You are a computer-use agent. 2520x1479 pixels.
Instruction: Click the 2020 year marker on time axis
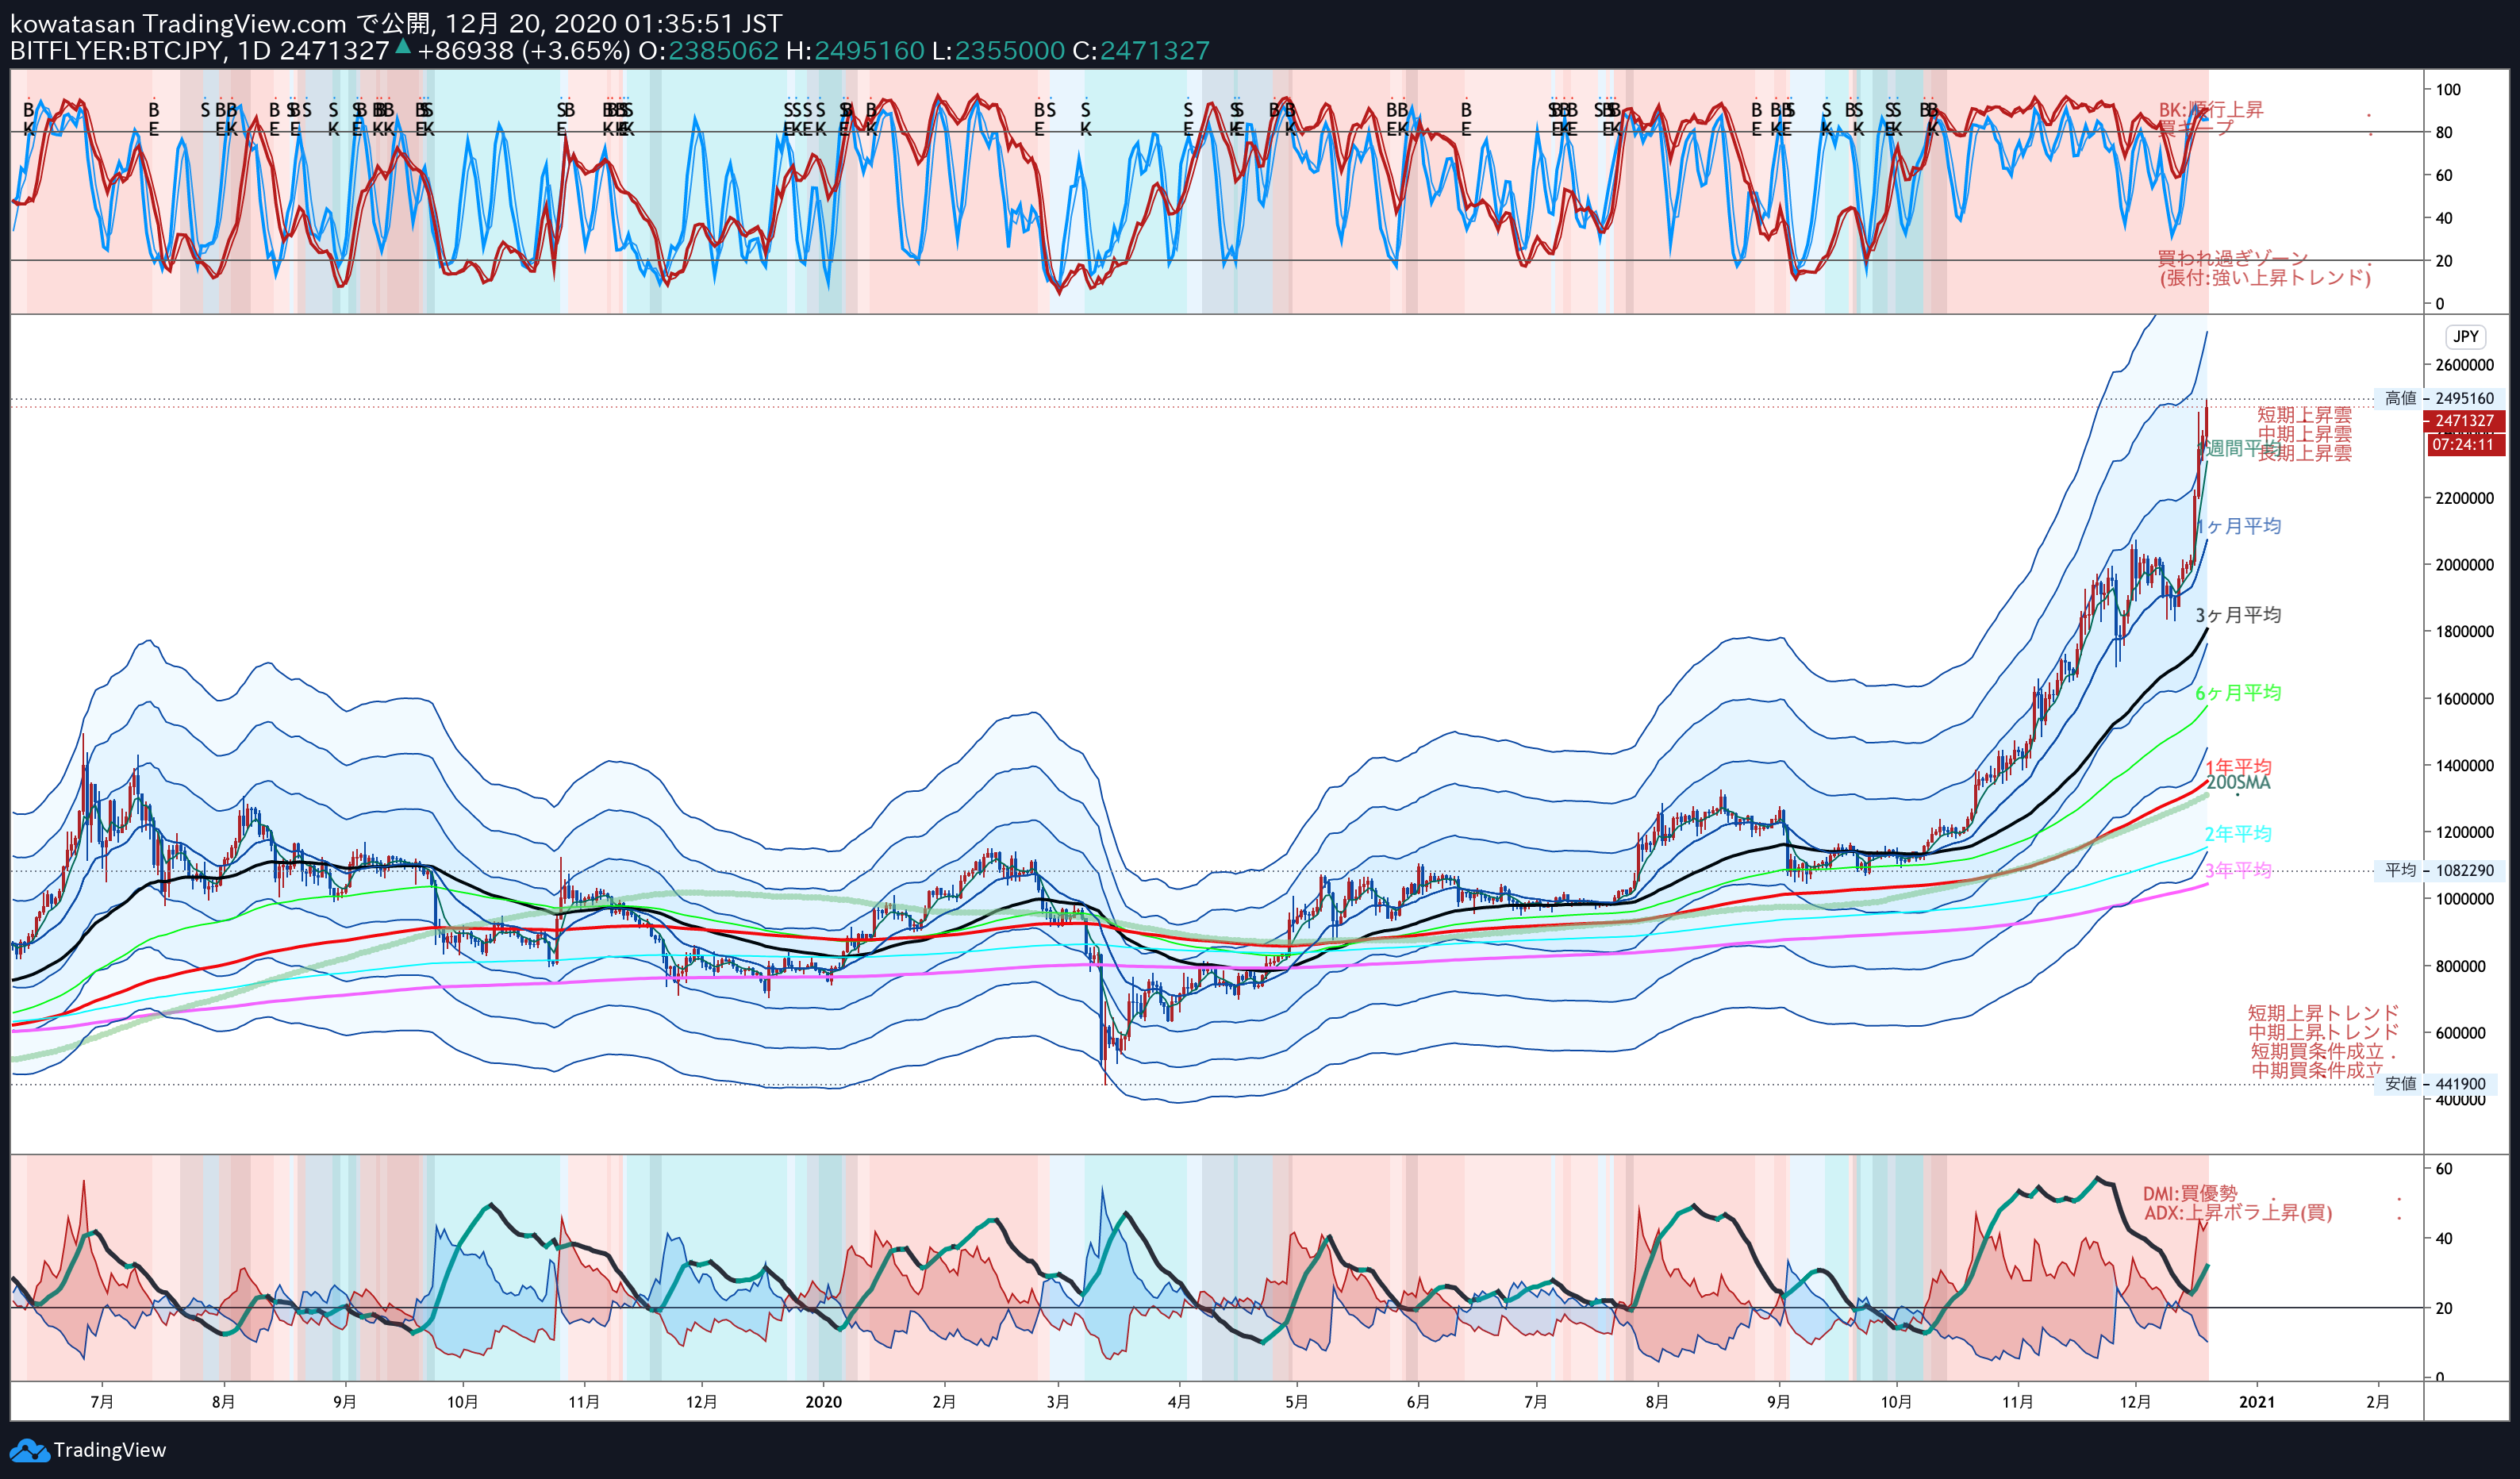point(823,1402)
